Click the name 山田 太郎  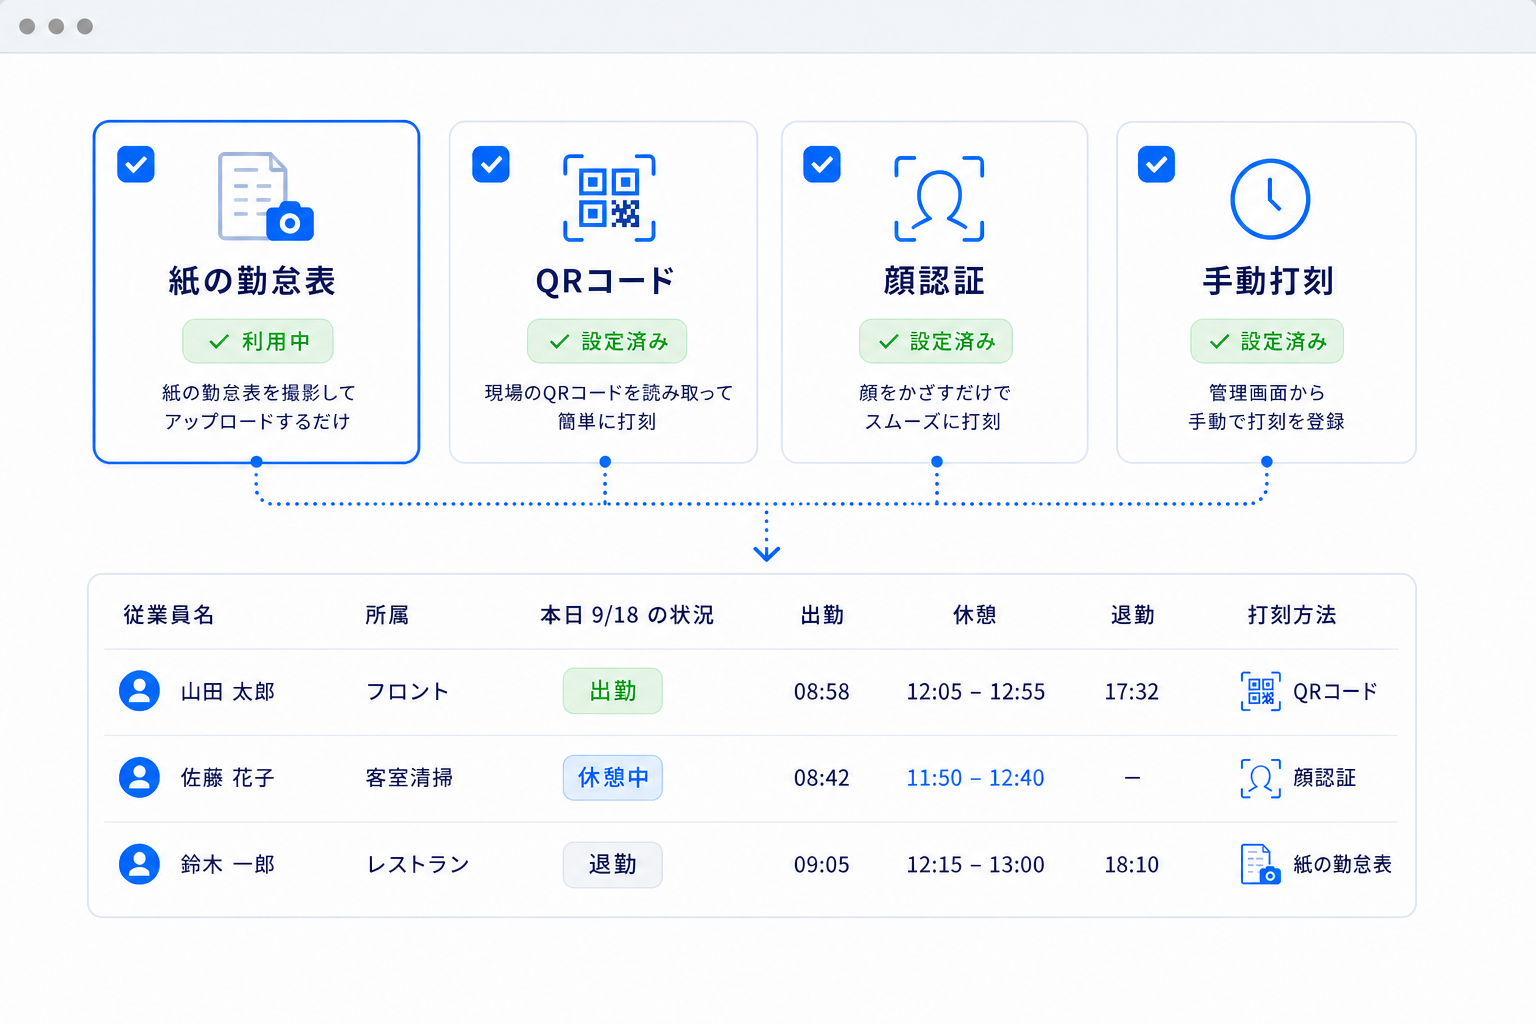click(x=228, y=692)
